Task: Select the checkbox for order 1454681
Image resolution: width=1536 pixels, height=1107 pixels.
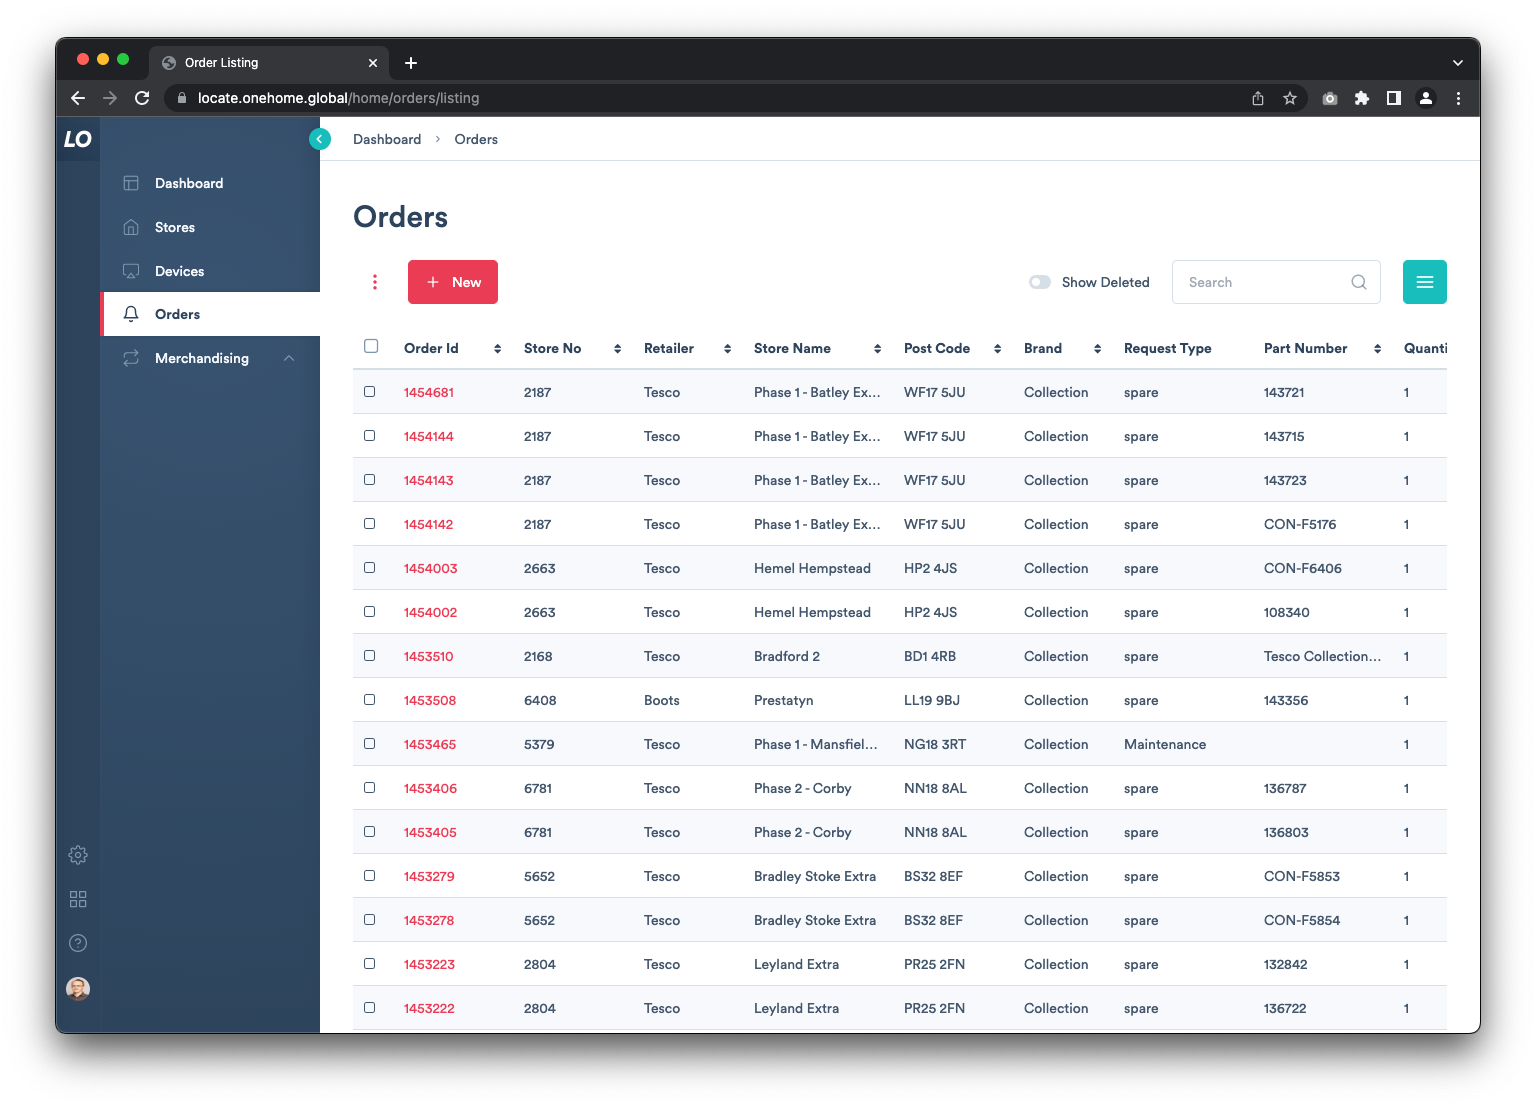Action: coord(370,392)
